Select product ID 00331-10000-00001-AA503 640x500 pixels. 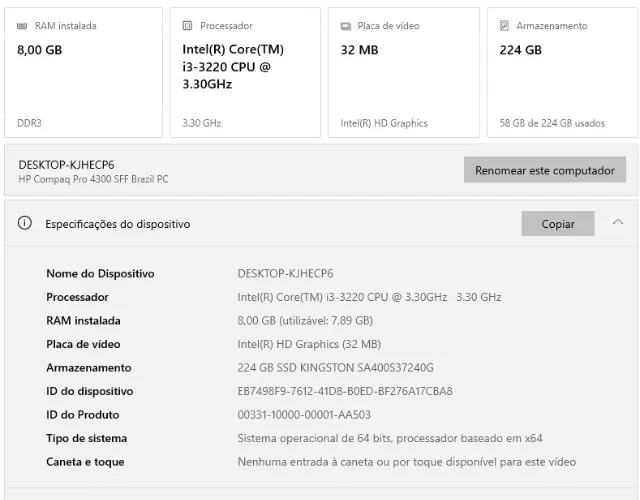pyautogui.click(x=304, y=415)
